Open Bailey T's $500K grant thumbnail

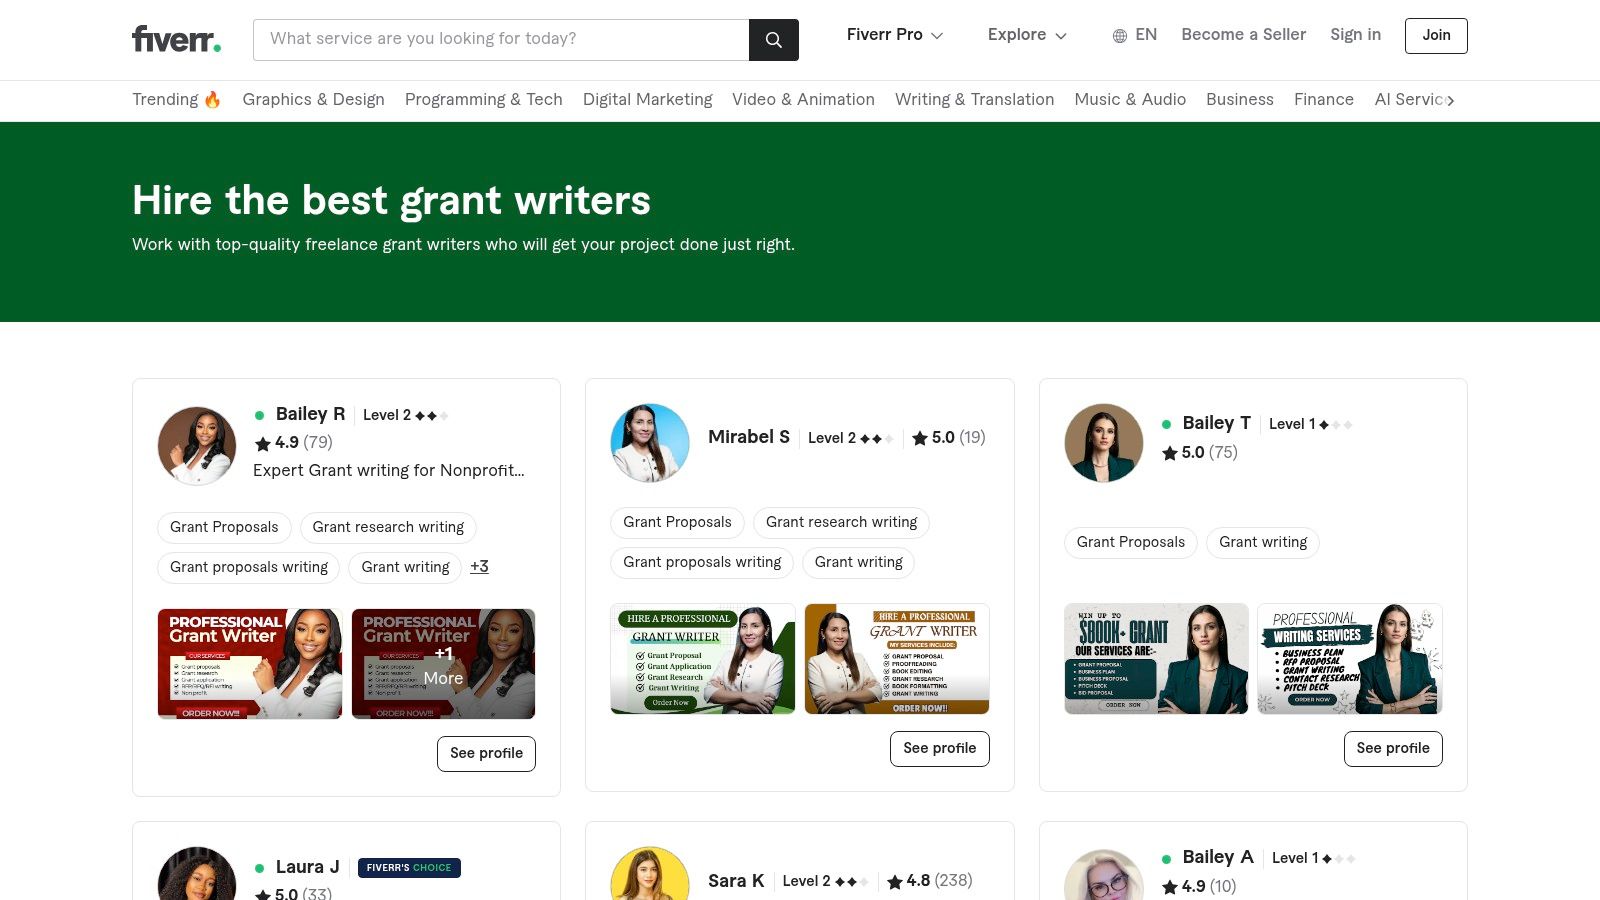click(x=1156, y=659)
